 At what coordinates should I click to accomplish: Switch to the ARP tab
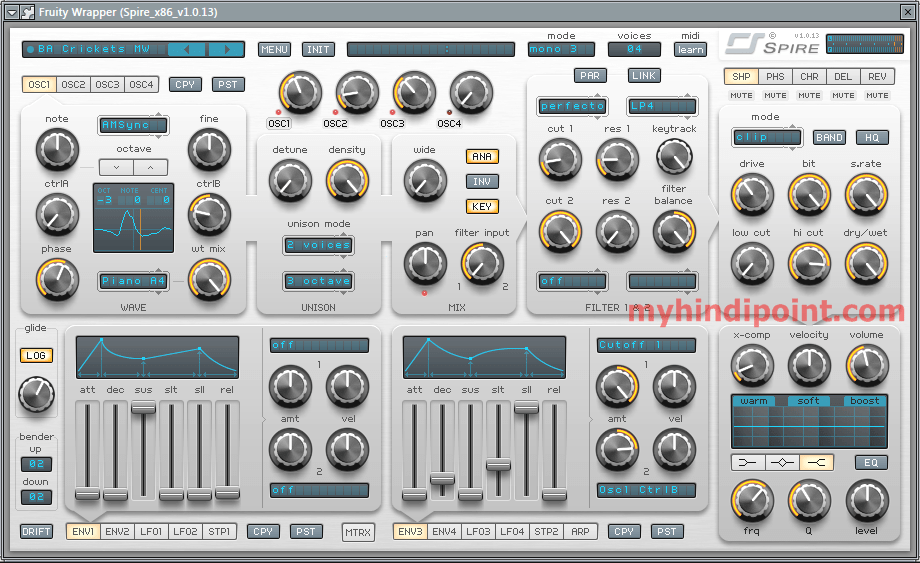(580, 531)
